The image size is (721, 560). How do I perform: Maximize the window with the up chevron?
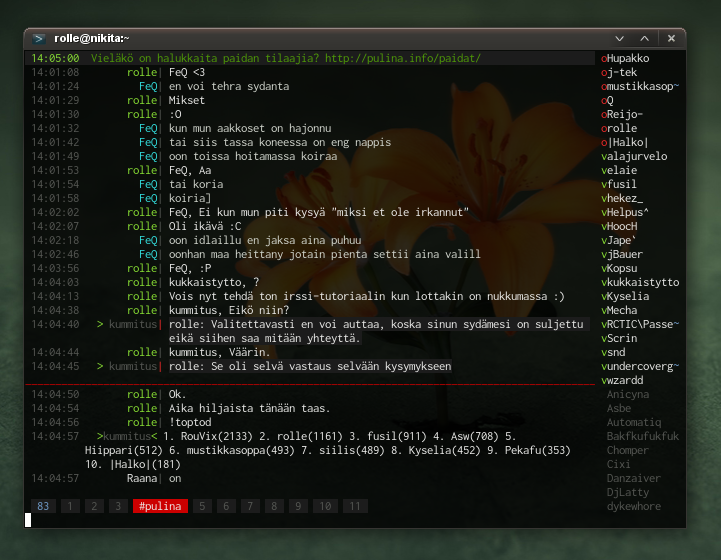pos(646,38)
